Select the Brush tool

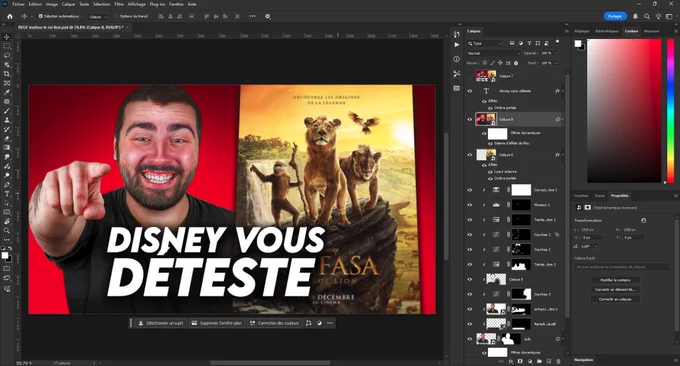(7, 111)
